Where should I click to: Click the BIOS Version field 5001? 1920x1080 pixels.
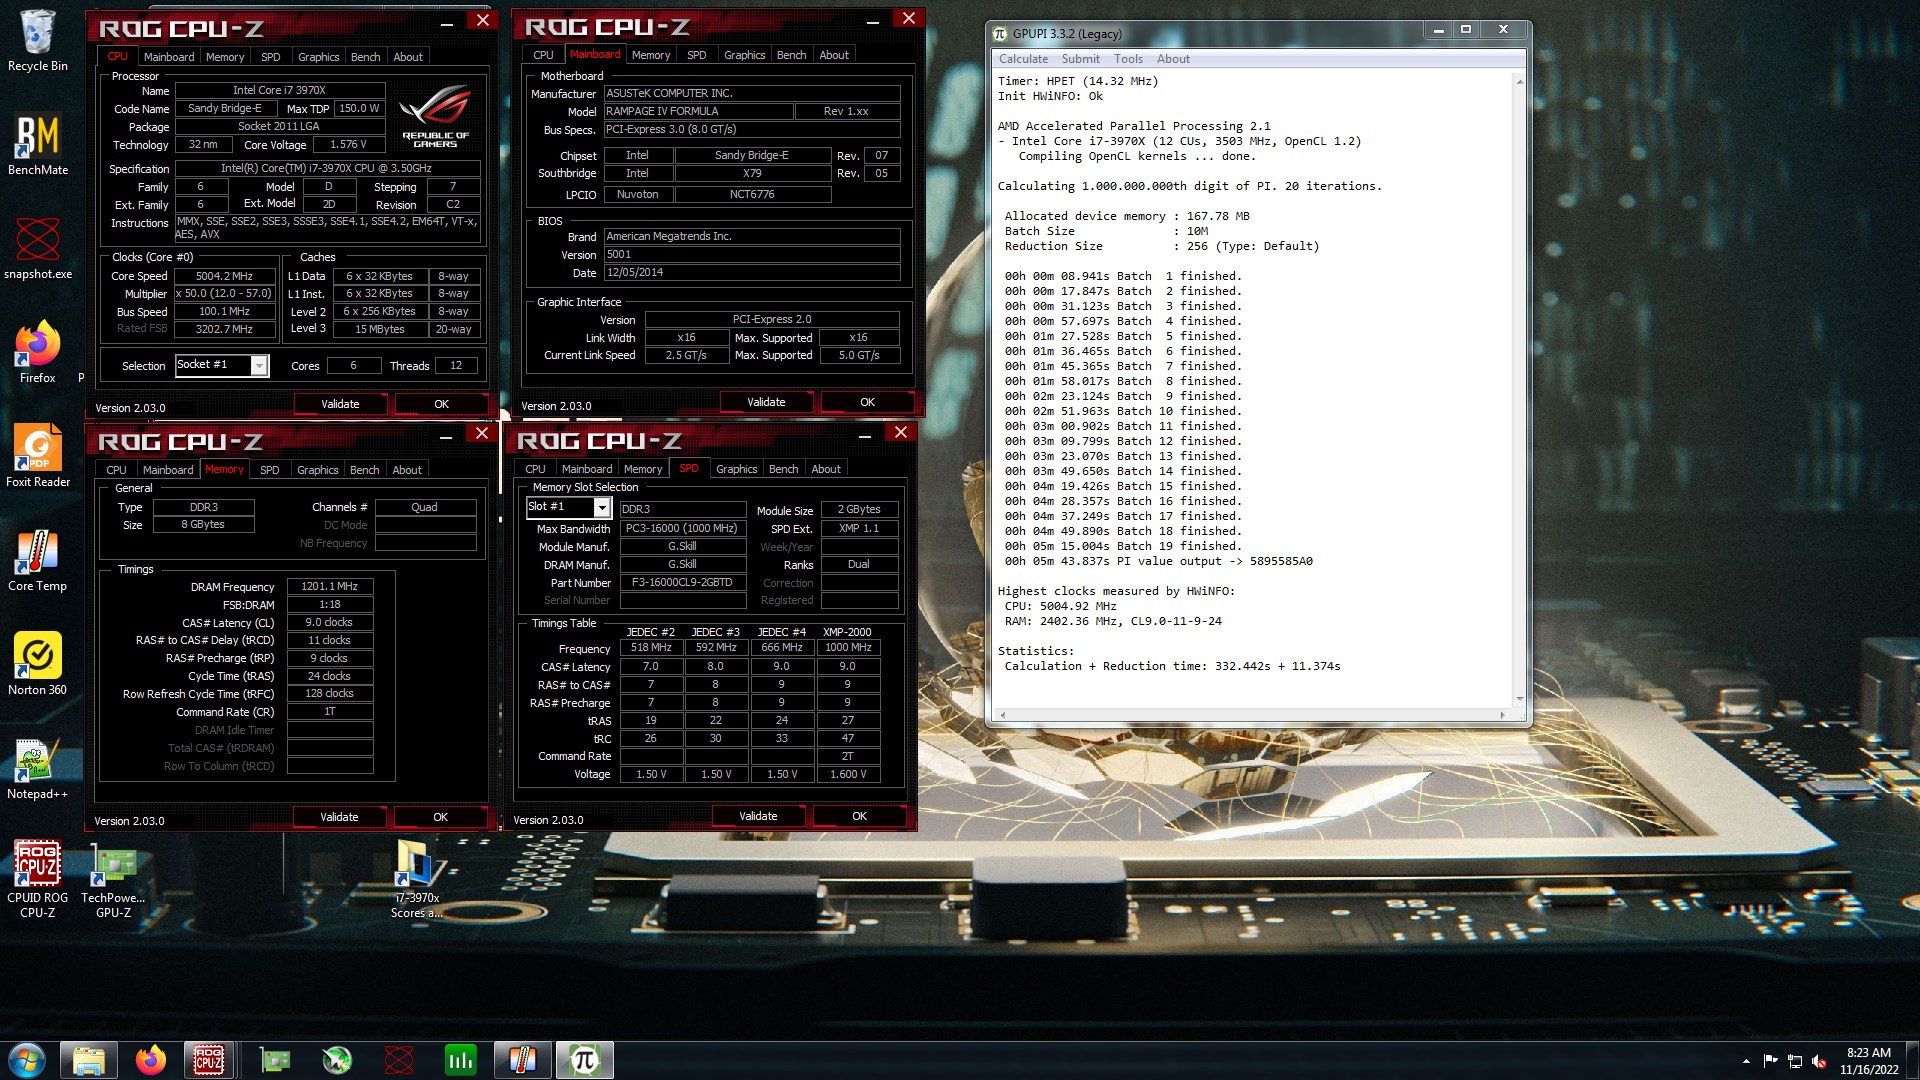(752, 255)
